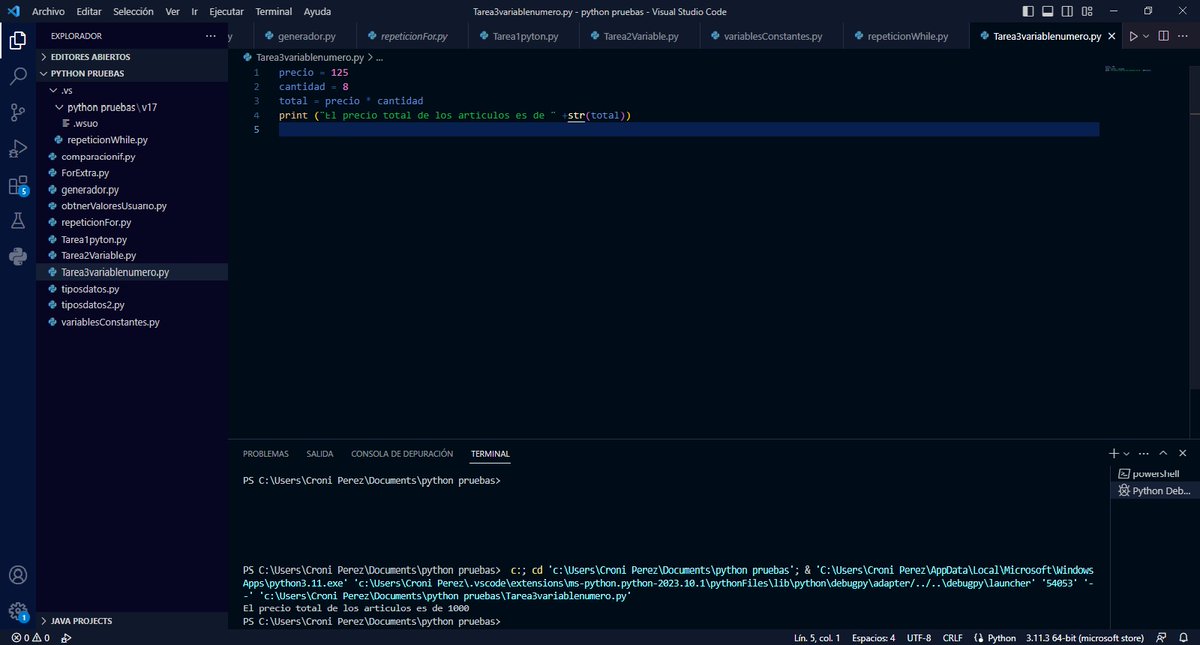Toggle bottom panel visibility
The image size is (1200, 645).
[x=1049, y=11]
